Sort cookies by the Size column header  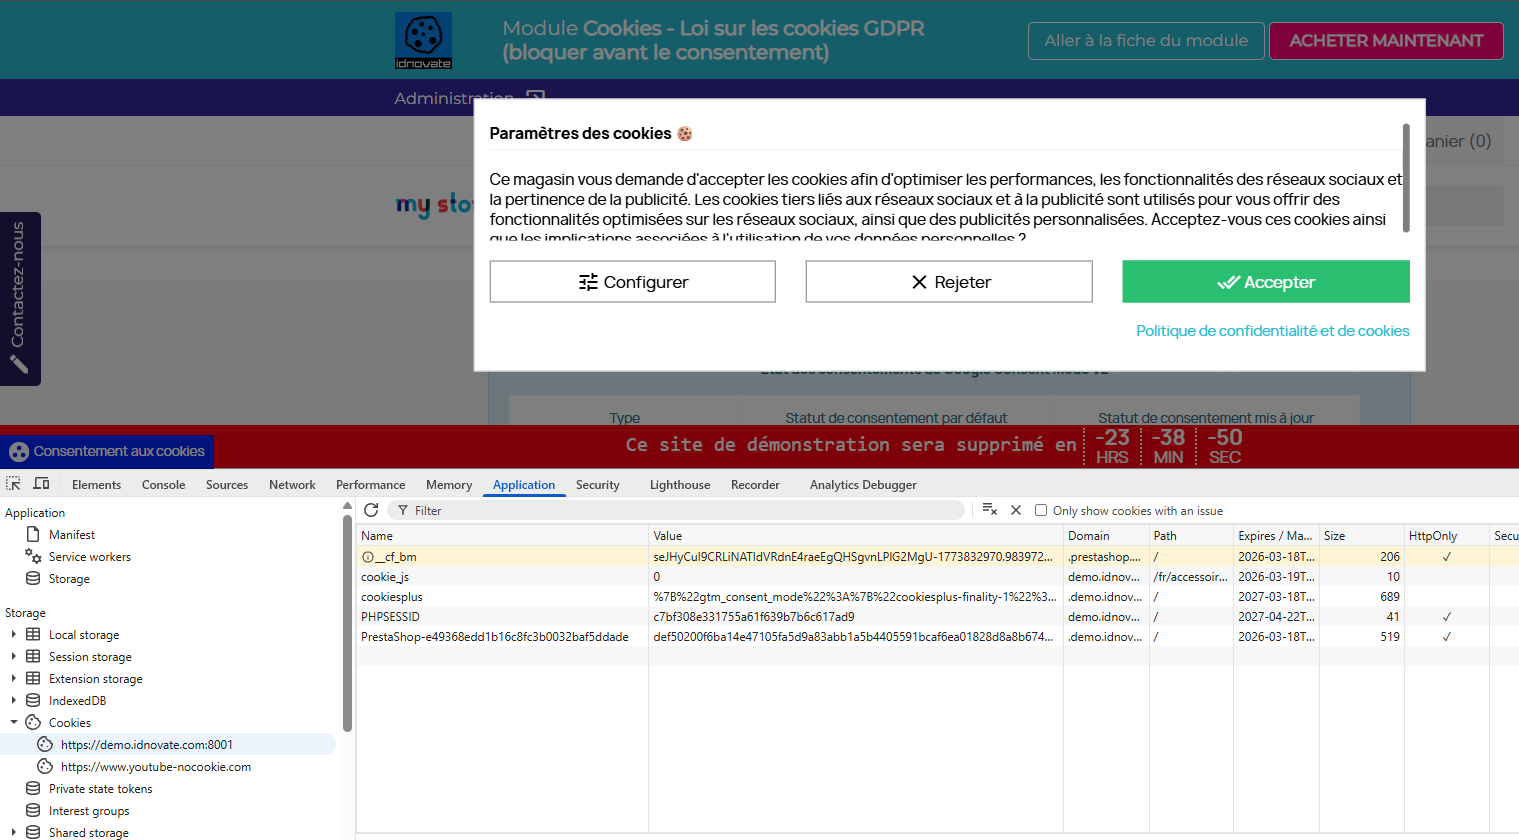tap(1361, 536)
